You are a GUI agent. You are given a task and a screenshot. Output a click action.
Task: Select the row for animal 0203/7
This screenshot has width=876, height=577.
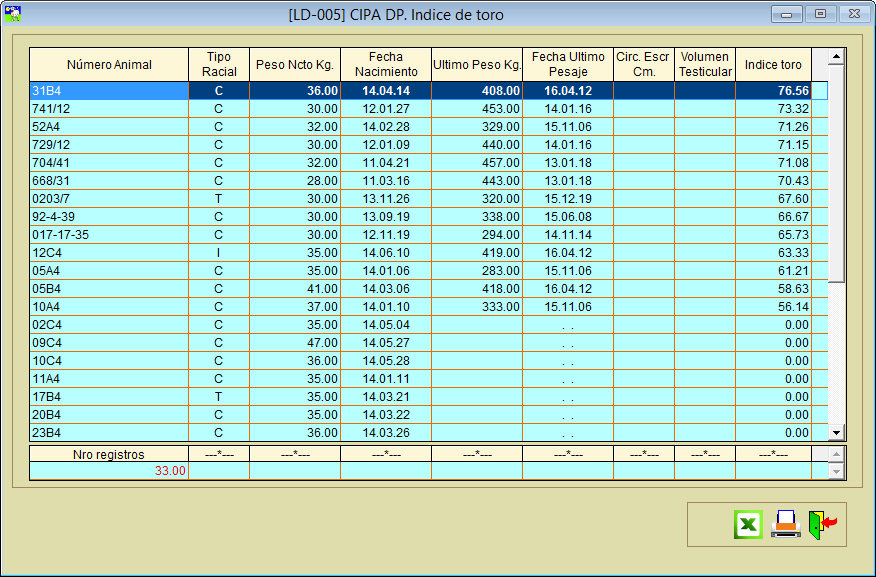click(109, 199)
